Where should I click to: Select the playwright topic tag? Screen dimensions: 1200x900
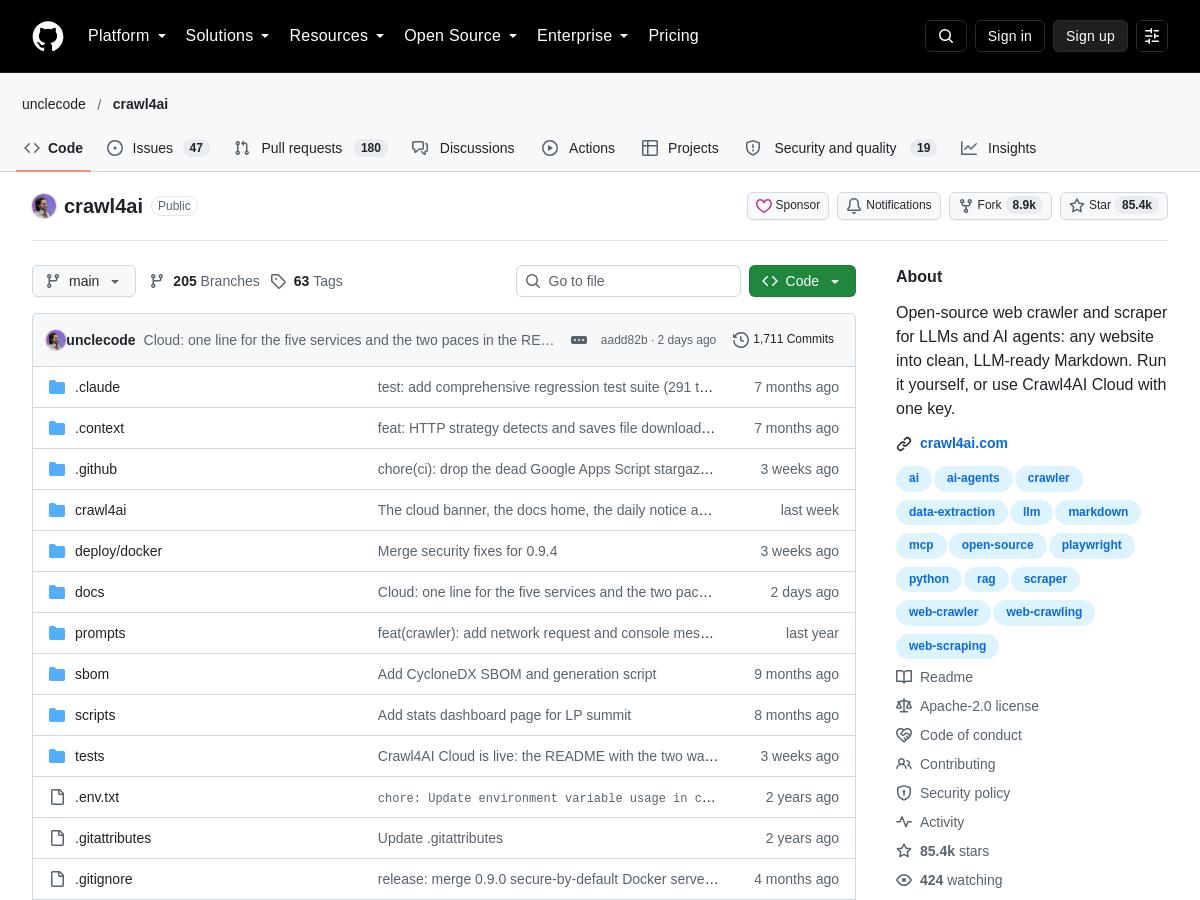(1092, 545)
